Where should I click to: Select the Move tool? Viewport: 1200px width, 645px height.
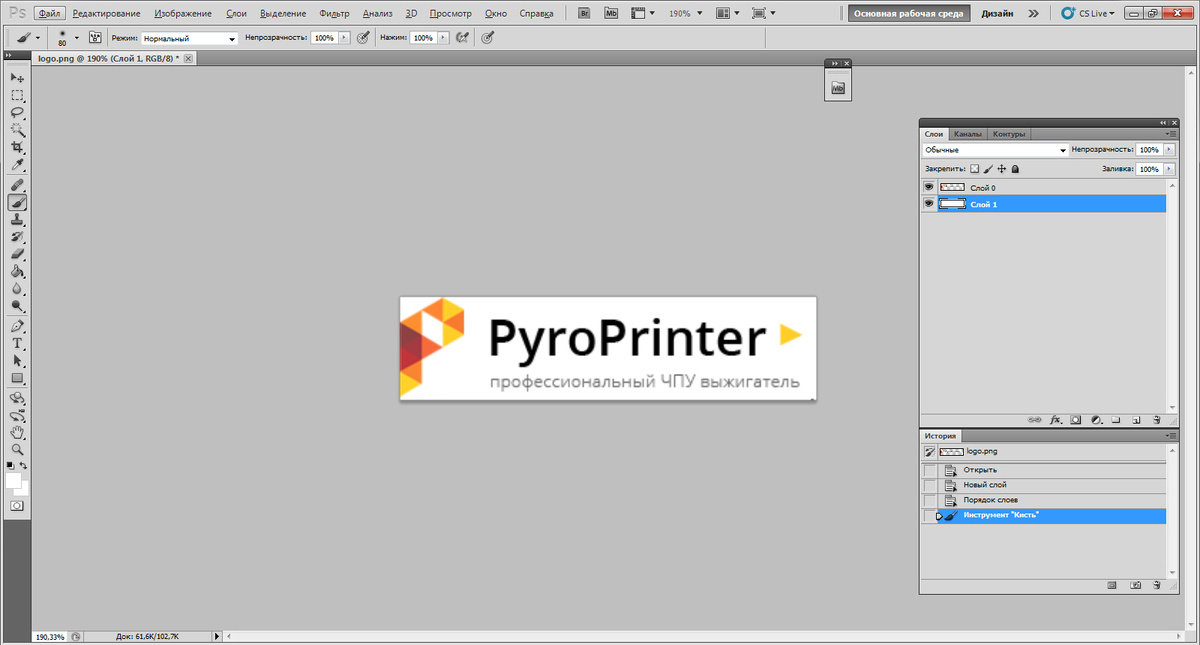pyautogui.click(x=17, y=77)
